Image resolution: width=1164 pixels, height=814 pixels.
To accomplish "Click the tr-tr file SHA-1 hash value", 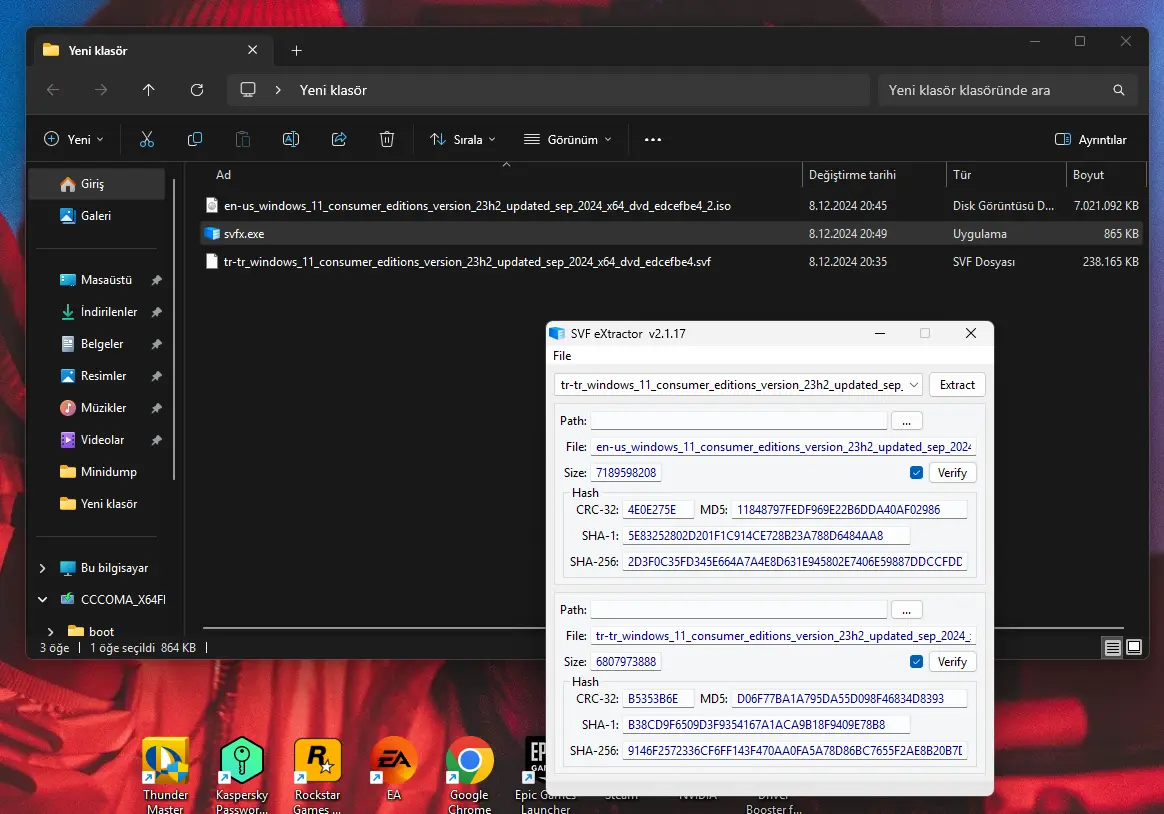I will (765, 724).
